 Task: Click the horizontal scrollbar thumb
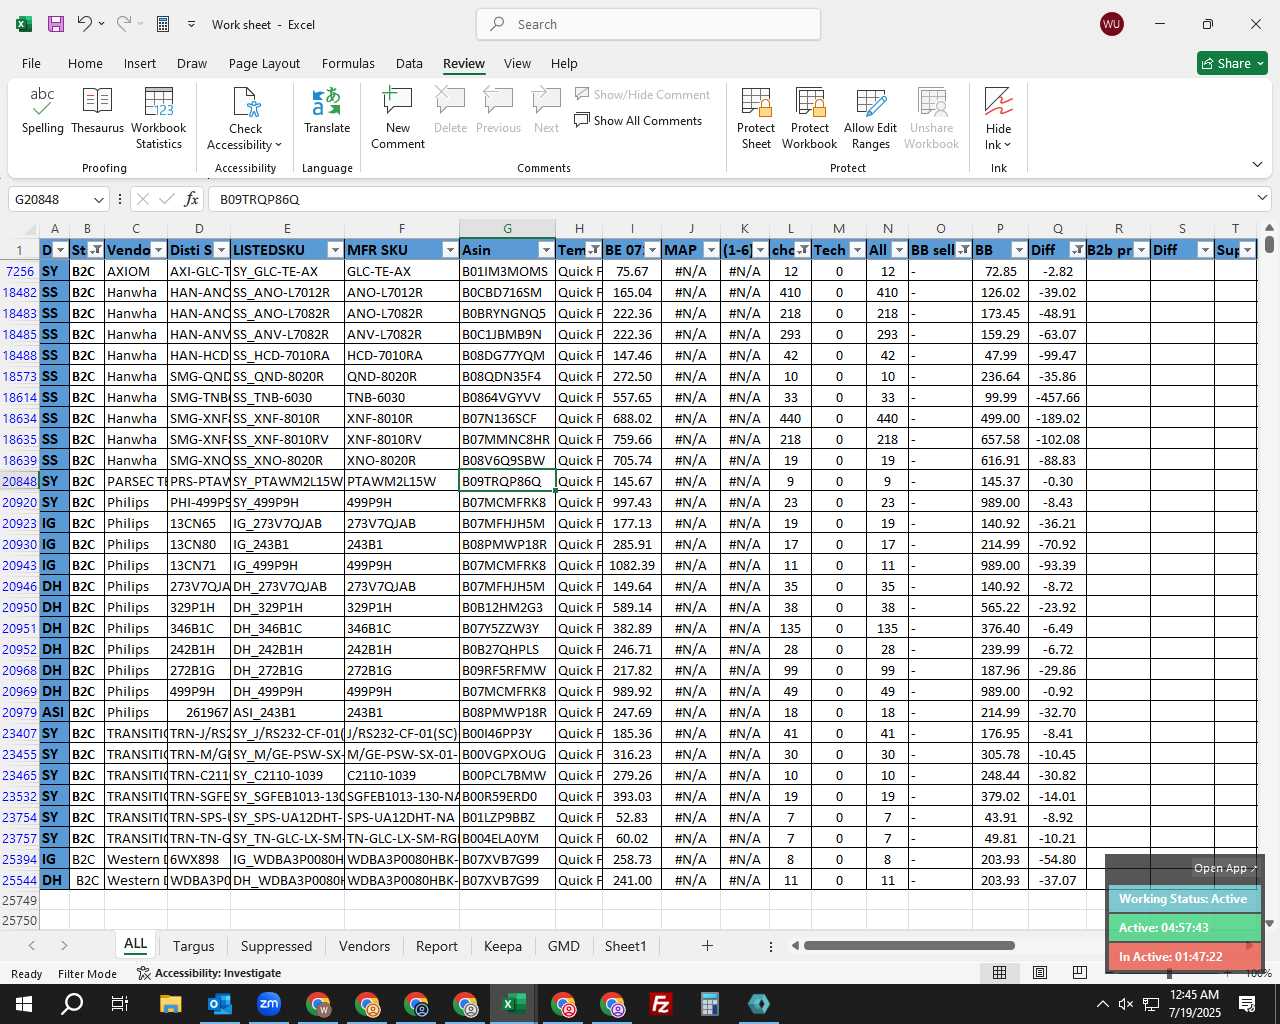point(909,945)
